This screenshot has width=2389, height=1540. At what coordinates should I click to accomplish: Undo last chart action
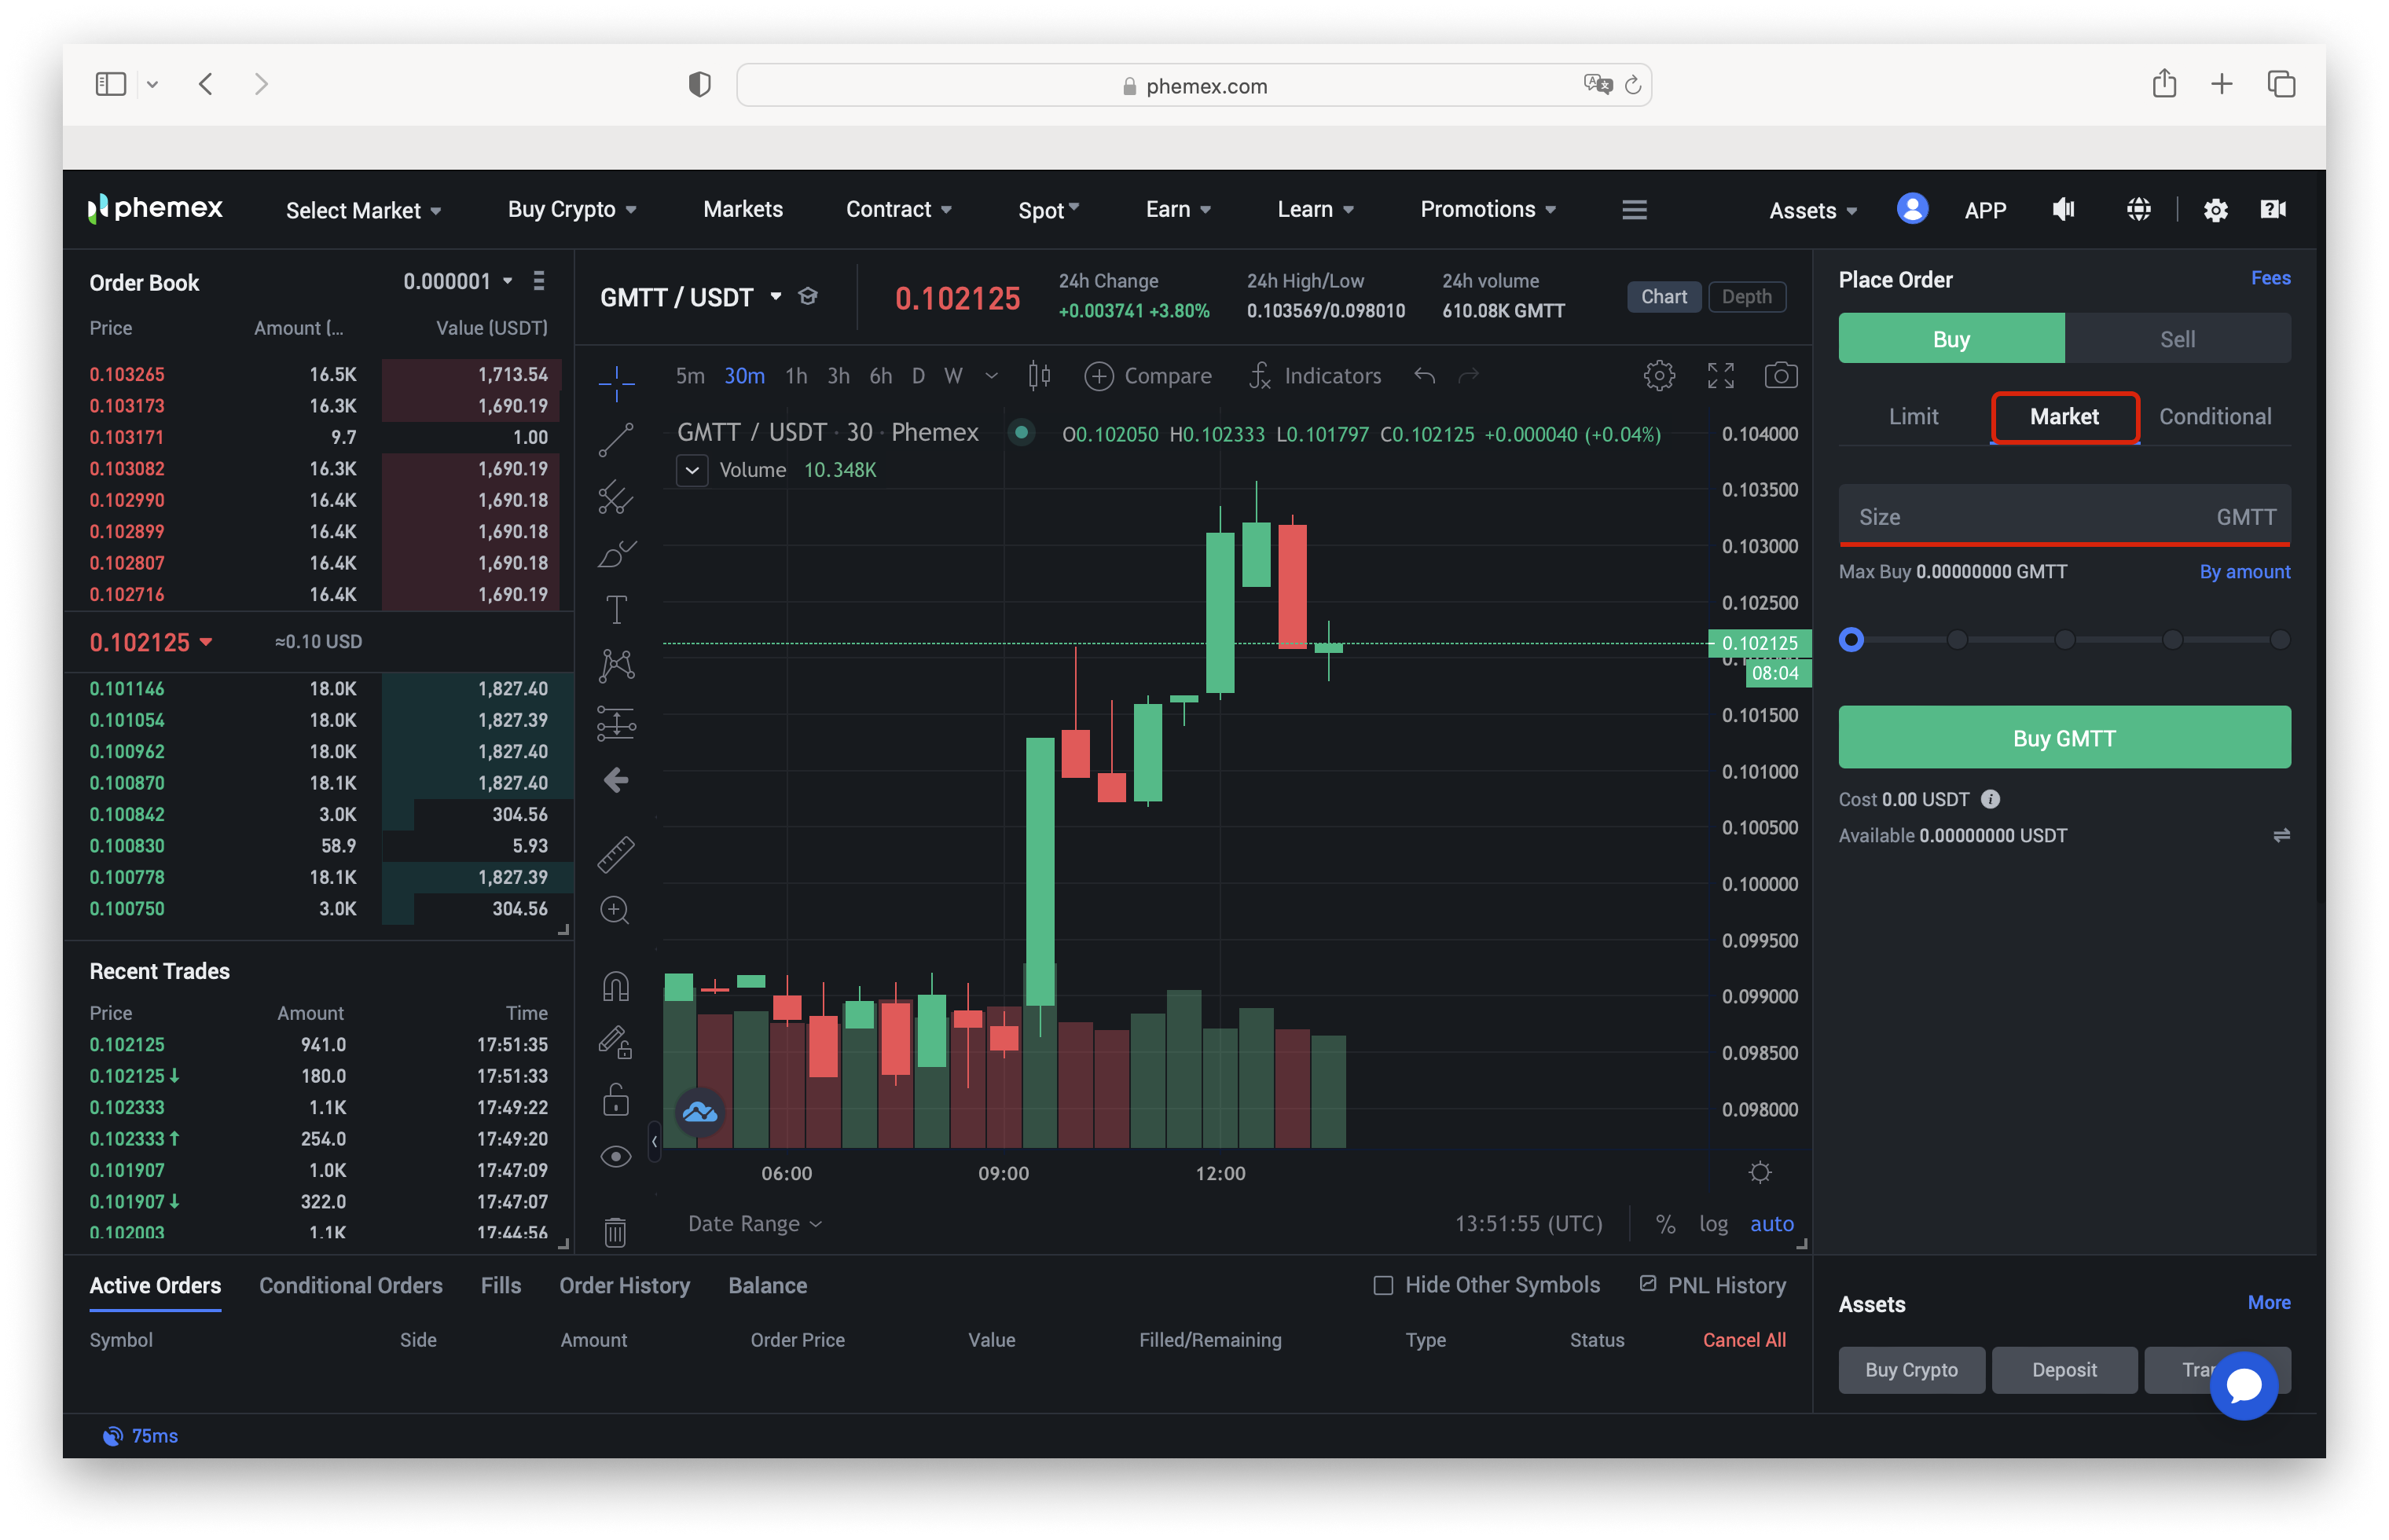[x=1425, y=376]
